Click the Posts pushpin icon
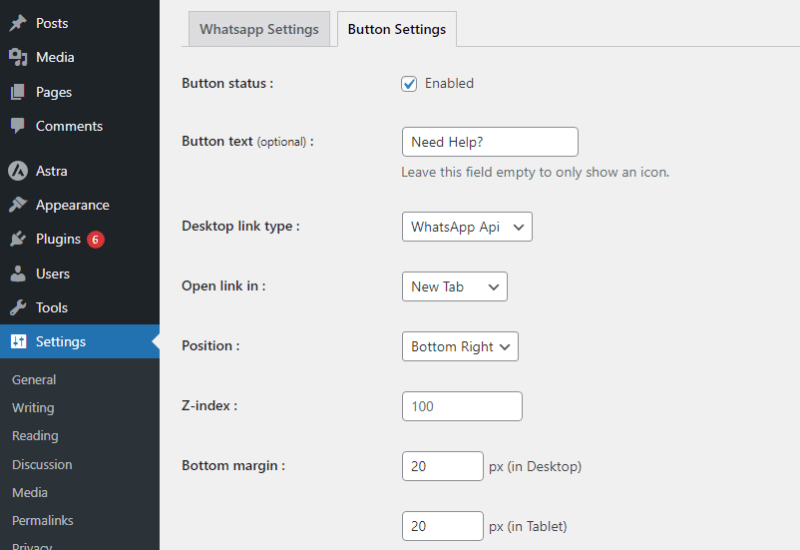This screenshot has width=800, height=550. click(18, 23)
